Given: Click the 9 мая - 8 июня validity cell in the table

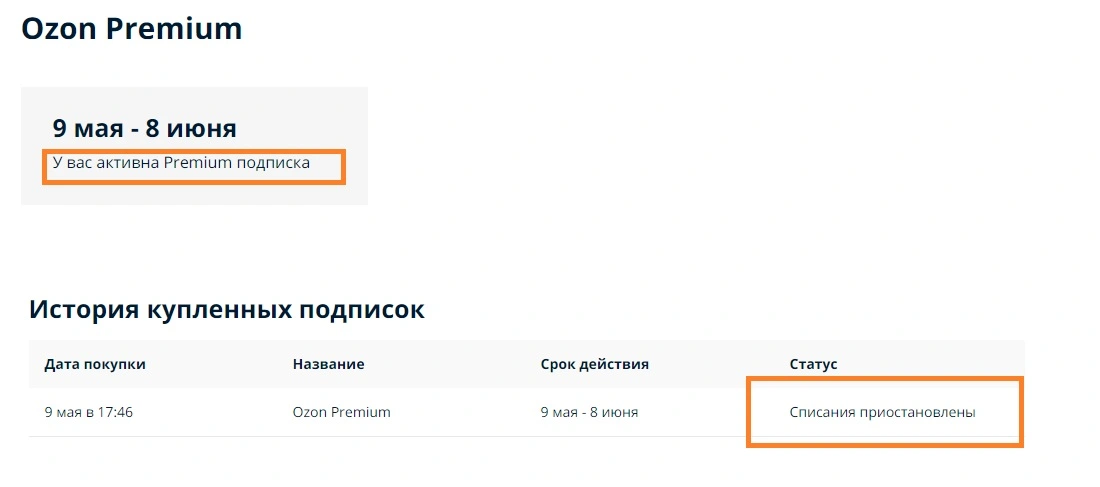Looking at the screenshot, I should point(589,412).
